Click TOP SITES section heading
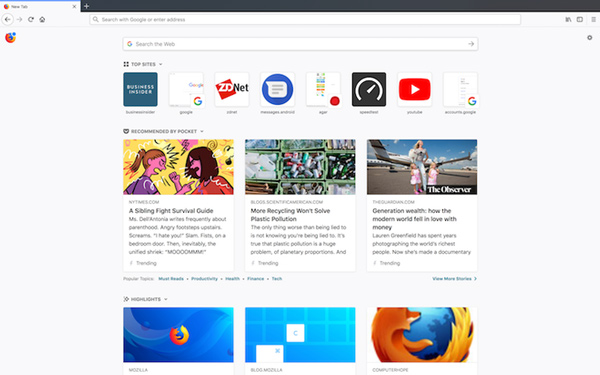Viewport: 600px width, 375px height. click(143, 64)
